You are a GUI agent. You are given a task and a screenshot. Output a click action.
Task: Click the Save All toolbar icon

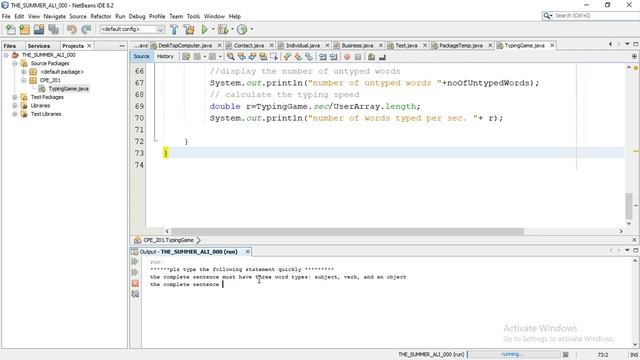click(53, 29)
